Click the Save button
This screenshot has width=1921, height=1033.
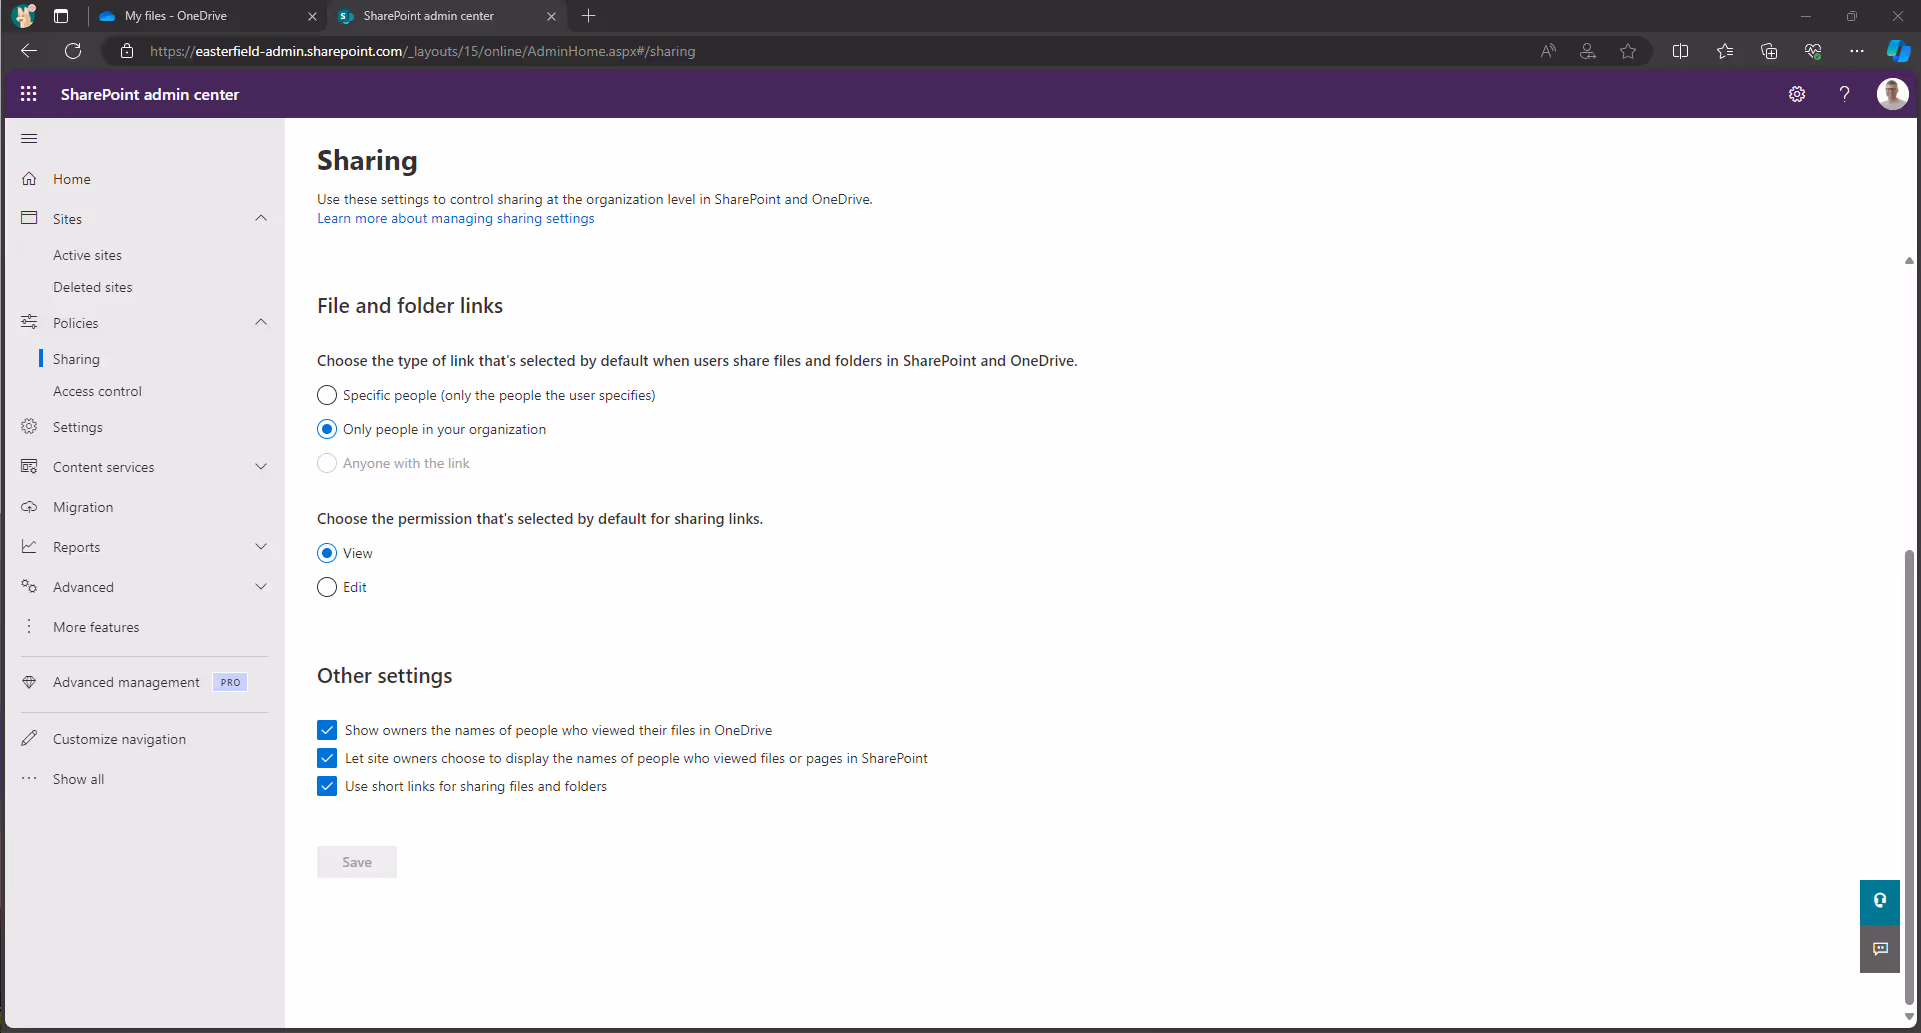click(357, 862)
